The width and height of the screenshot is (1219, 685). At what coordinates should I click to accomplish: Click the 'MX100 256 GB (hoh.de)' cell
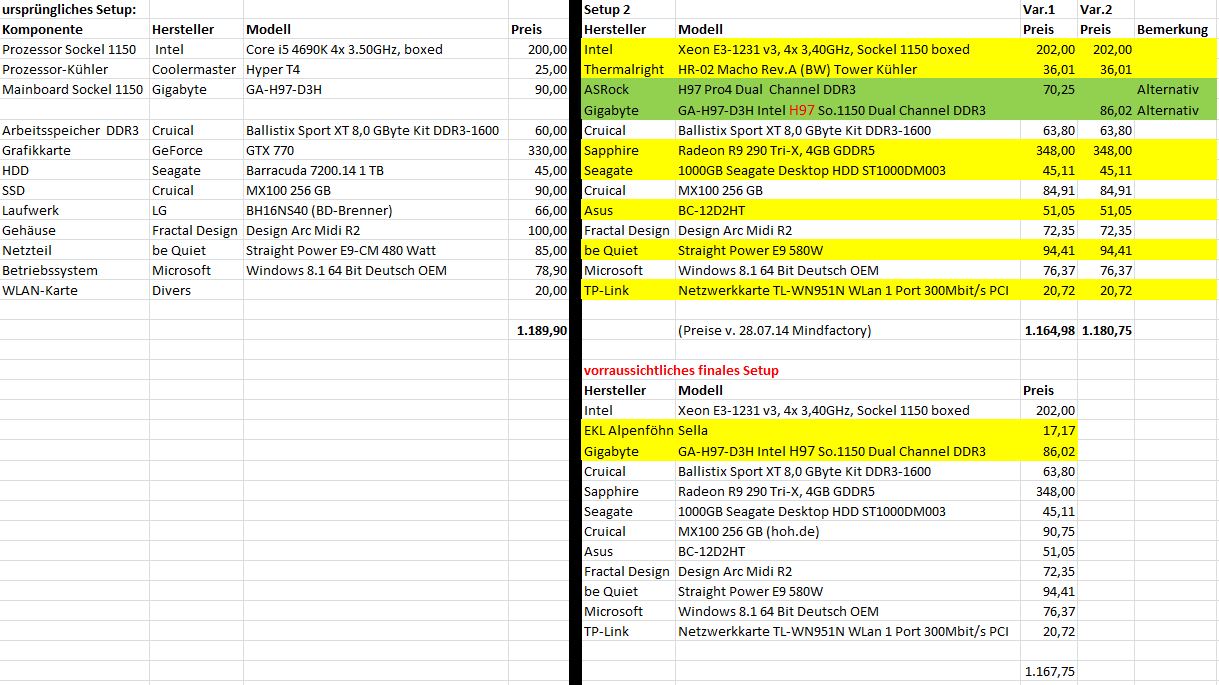(x=848, y=531)
